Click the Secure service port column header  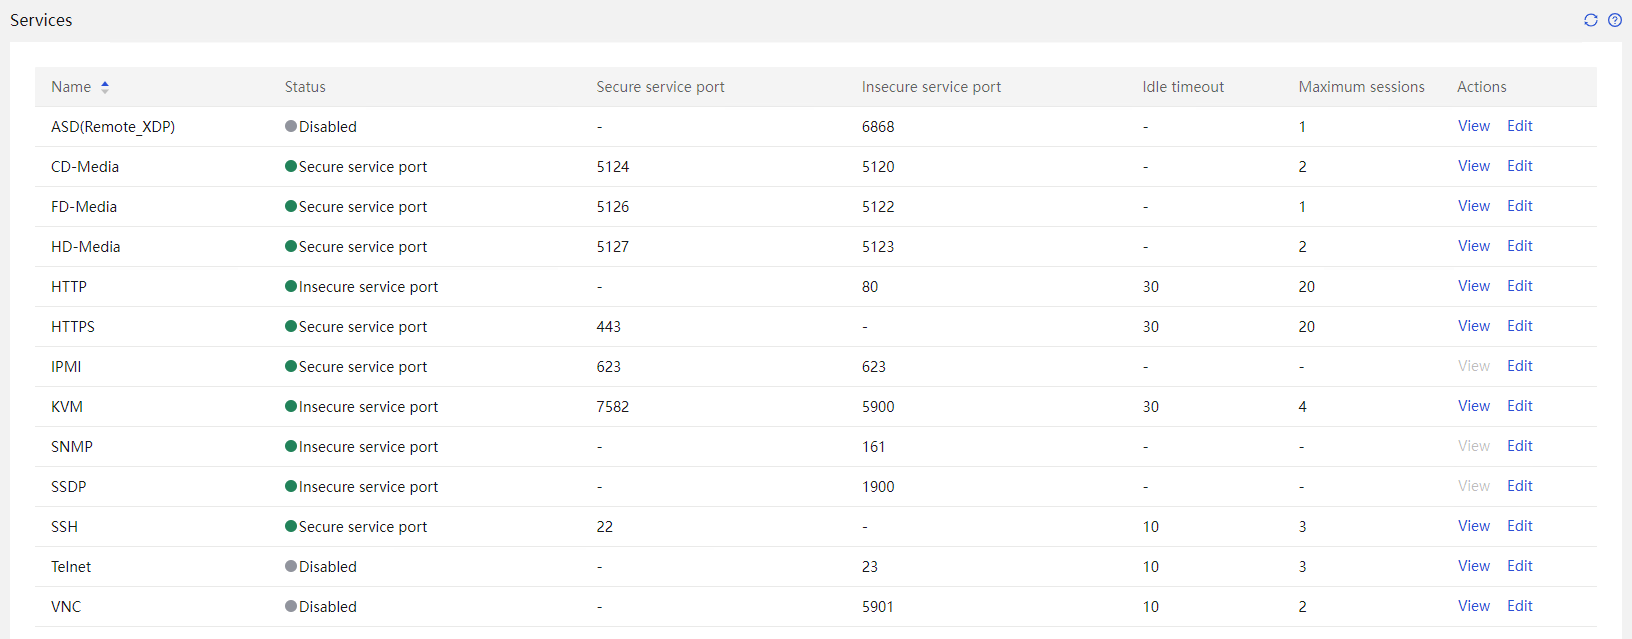(660, 87)
